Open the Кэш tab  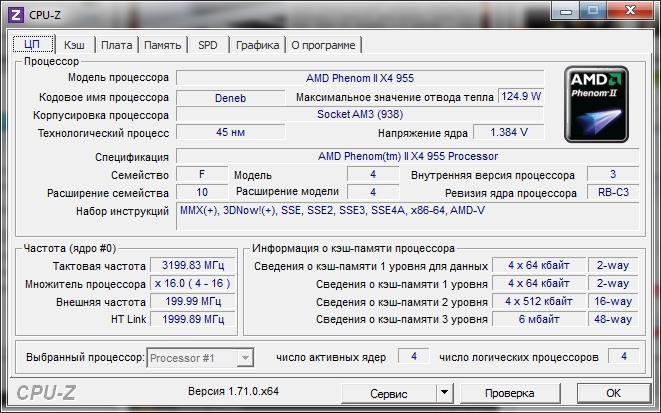pyautogui.click(x=73, y=44)
